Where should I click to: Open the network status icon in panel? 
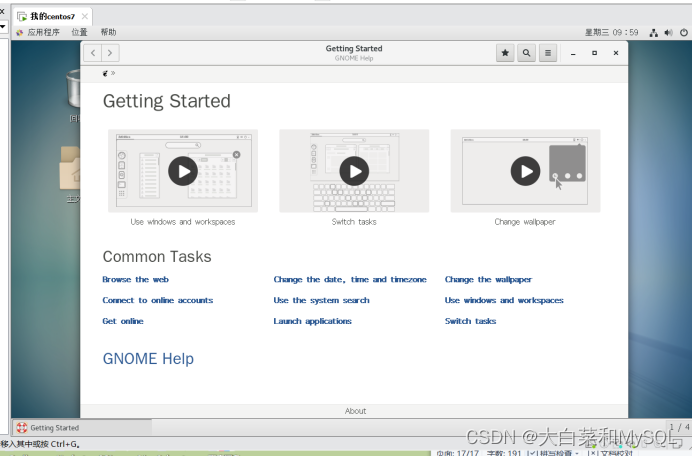pyautogui.click(x=654, y=33)
